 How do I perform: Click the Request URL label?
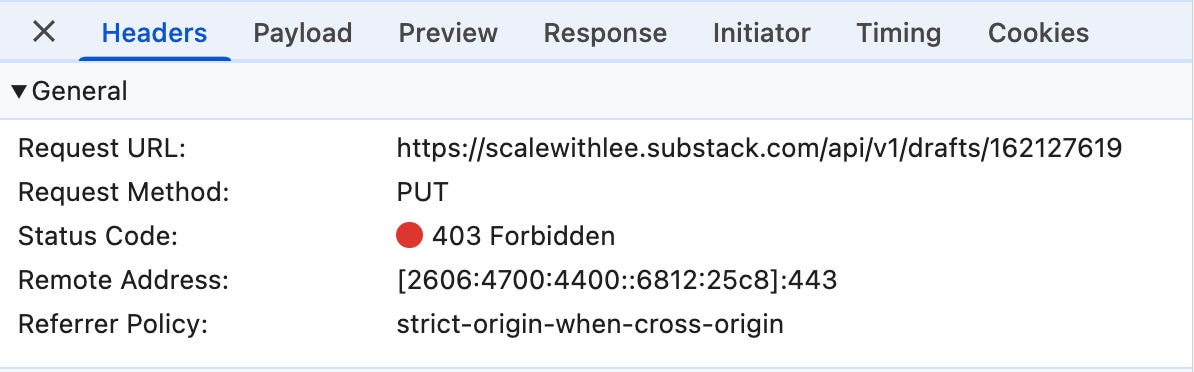pos(102,148)
